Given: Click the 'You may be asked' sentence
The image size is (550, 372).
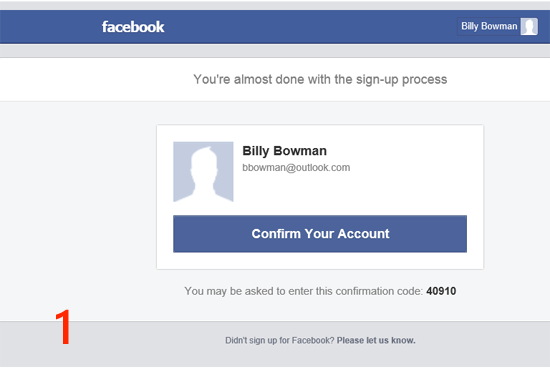Looking at the screenshot, I should [x=320, y=291].
